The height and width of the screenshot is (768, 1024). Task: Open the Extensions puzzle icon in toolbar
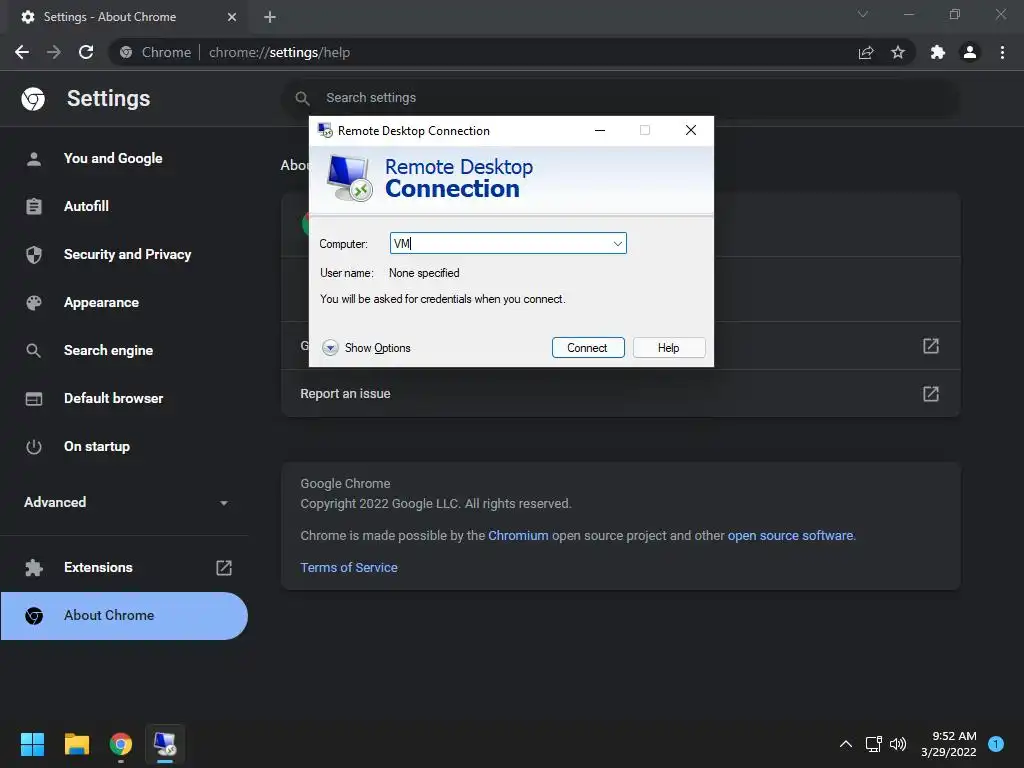coord(938,52)
